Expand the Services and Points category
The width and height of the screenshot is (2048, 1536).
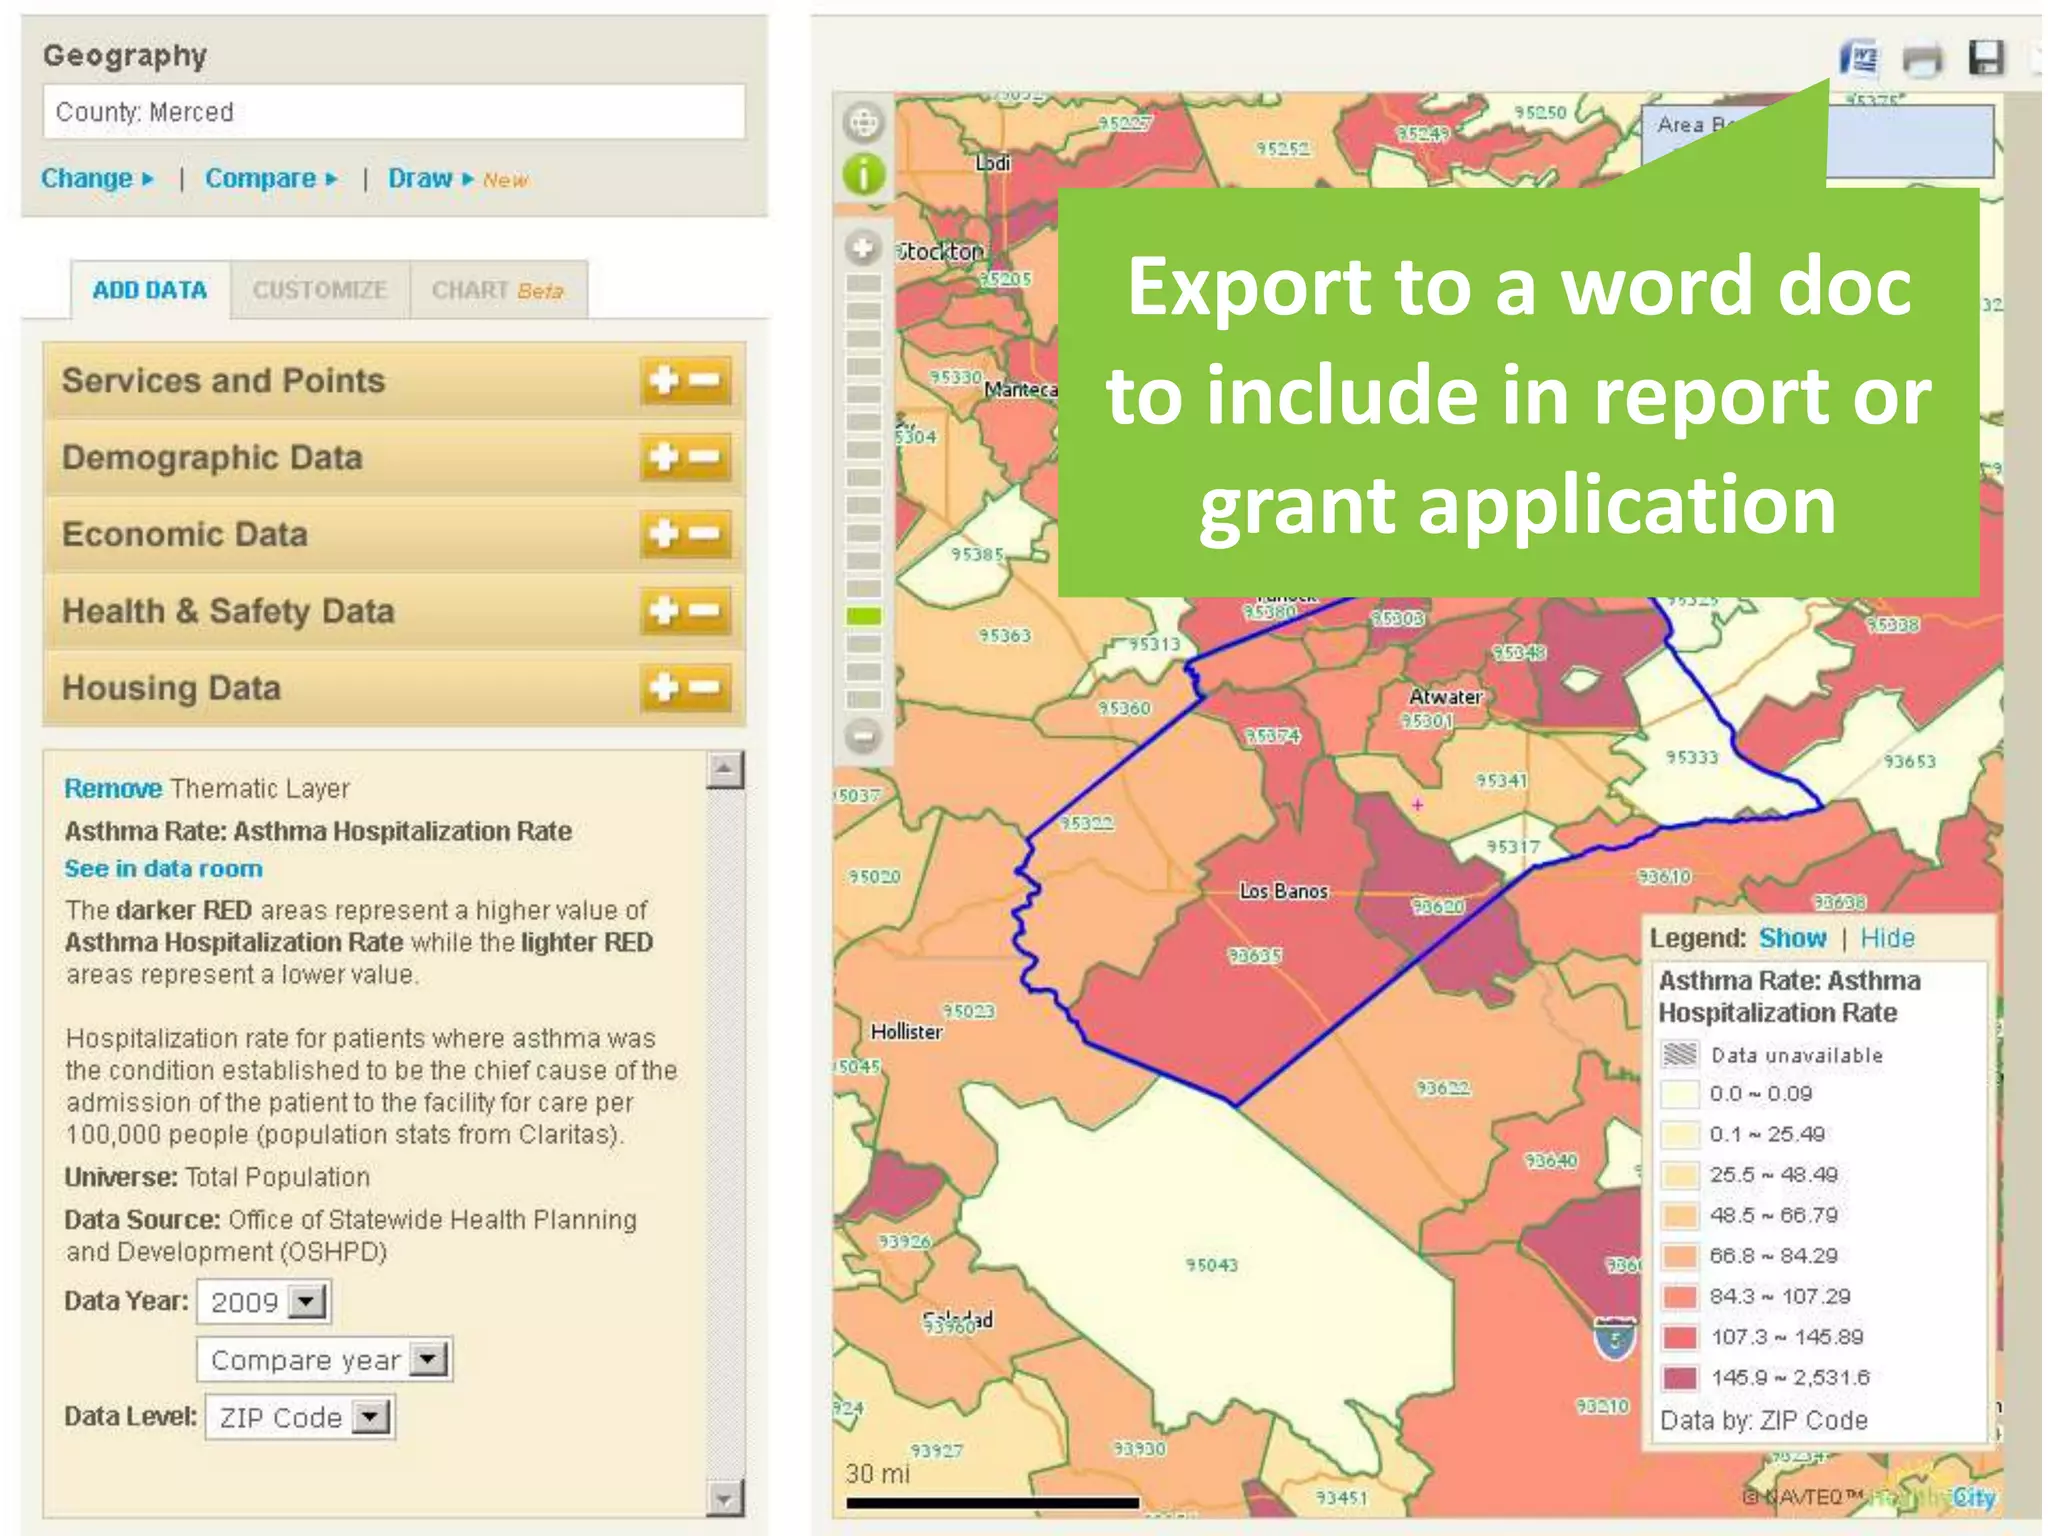394,381
